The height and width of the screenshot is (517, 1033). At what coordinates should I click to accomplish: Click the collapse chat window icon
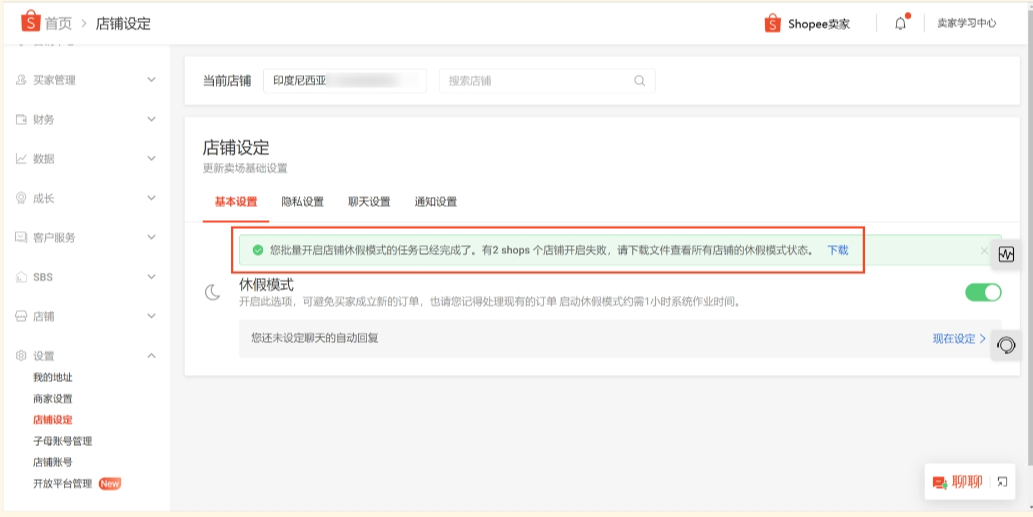coord(1002,482)
